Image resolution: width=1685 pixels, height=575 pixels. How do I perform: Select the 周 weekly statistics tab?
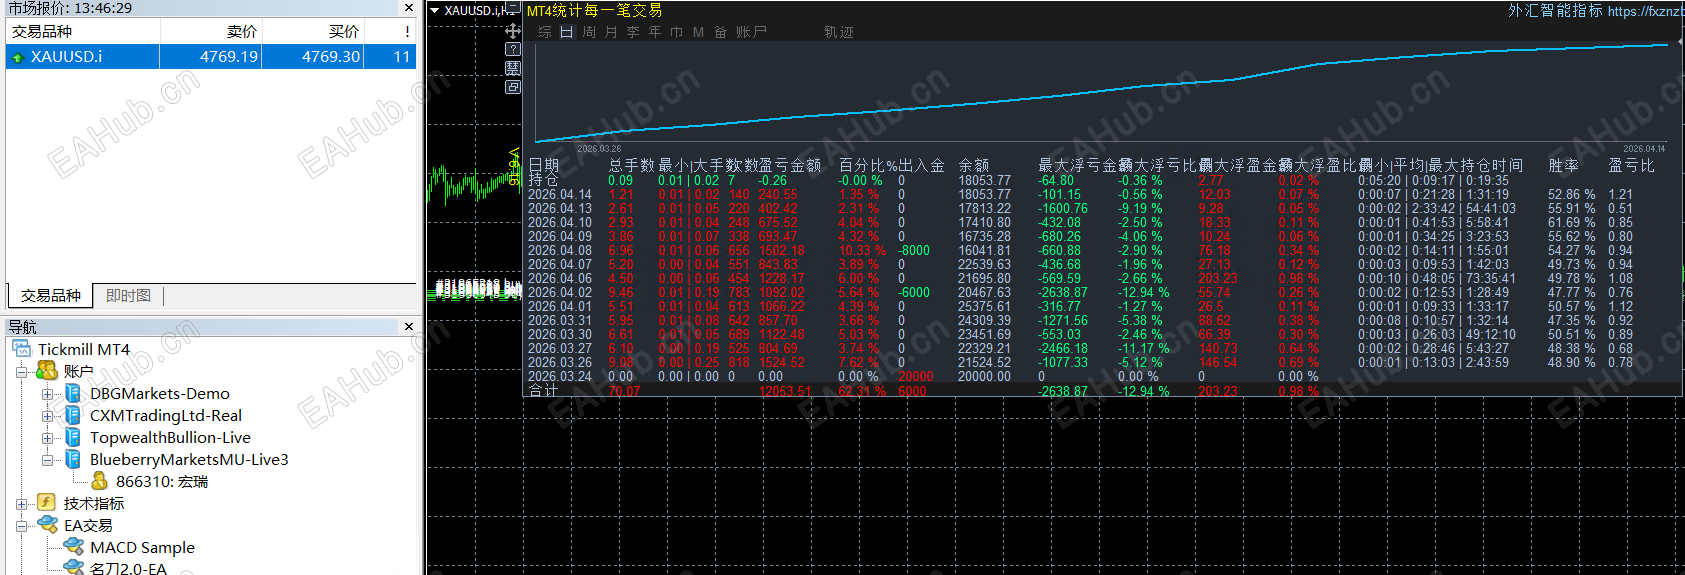(589, 32)
